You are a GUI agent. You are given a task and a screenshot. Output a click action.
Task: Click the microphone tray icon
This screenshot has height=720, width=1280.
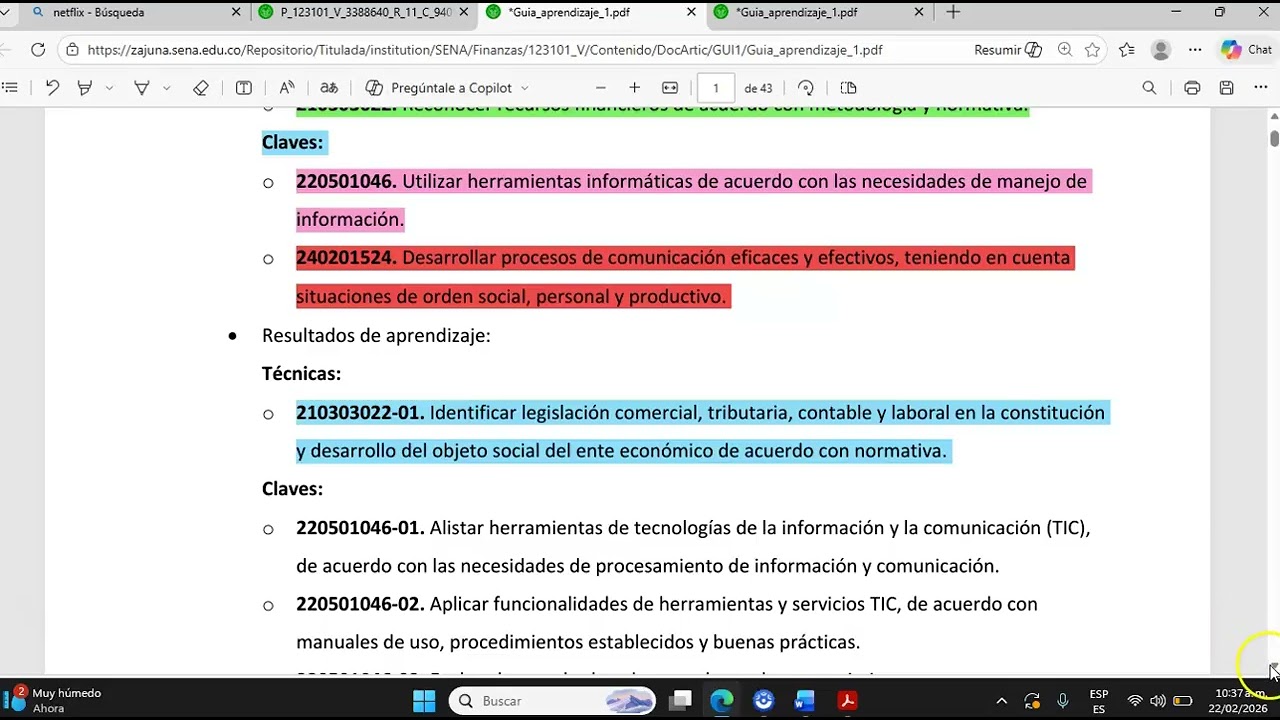click(1063, 701)
